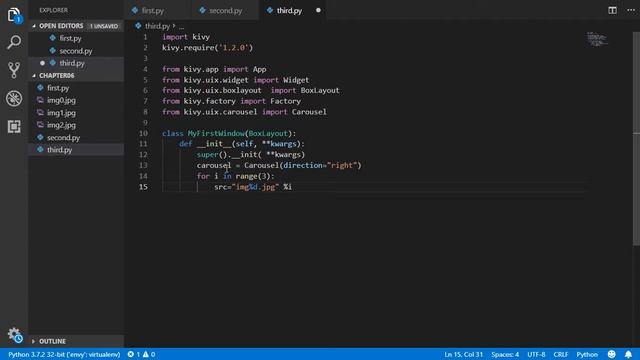Open the Manage gear menu
Image resolution: width=640 pixels, height=360 pixels.
tap(15, 335)
